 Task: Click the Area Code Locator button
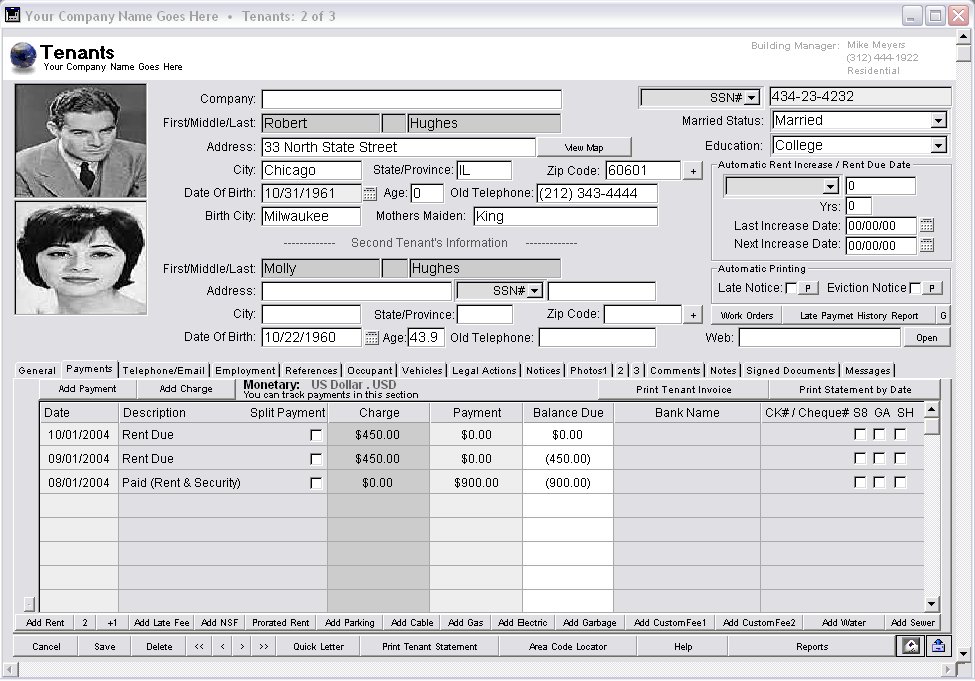coord(568,647)
